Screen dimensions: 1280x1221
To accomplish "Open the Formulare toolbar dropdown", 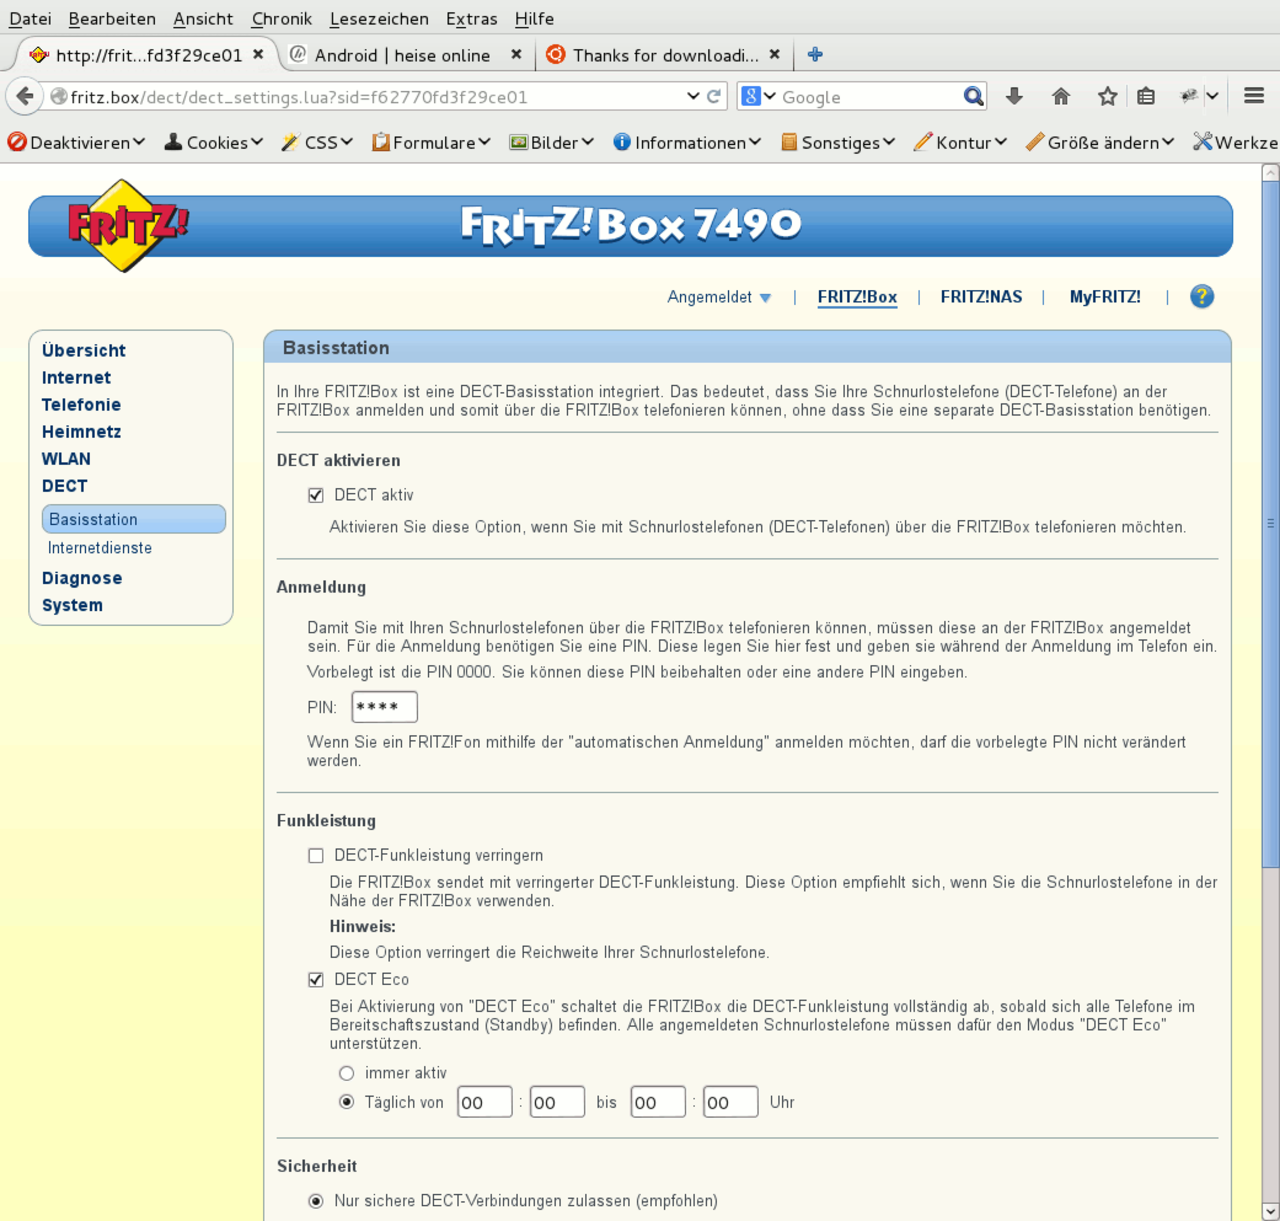I will click(x=431, y=142).
